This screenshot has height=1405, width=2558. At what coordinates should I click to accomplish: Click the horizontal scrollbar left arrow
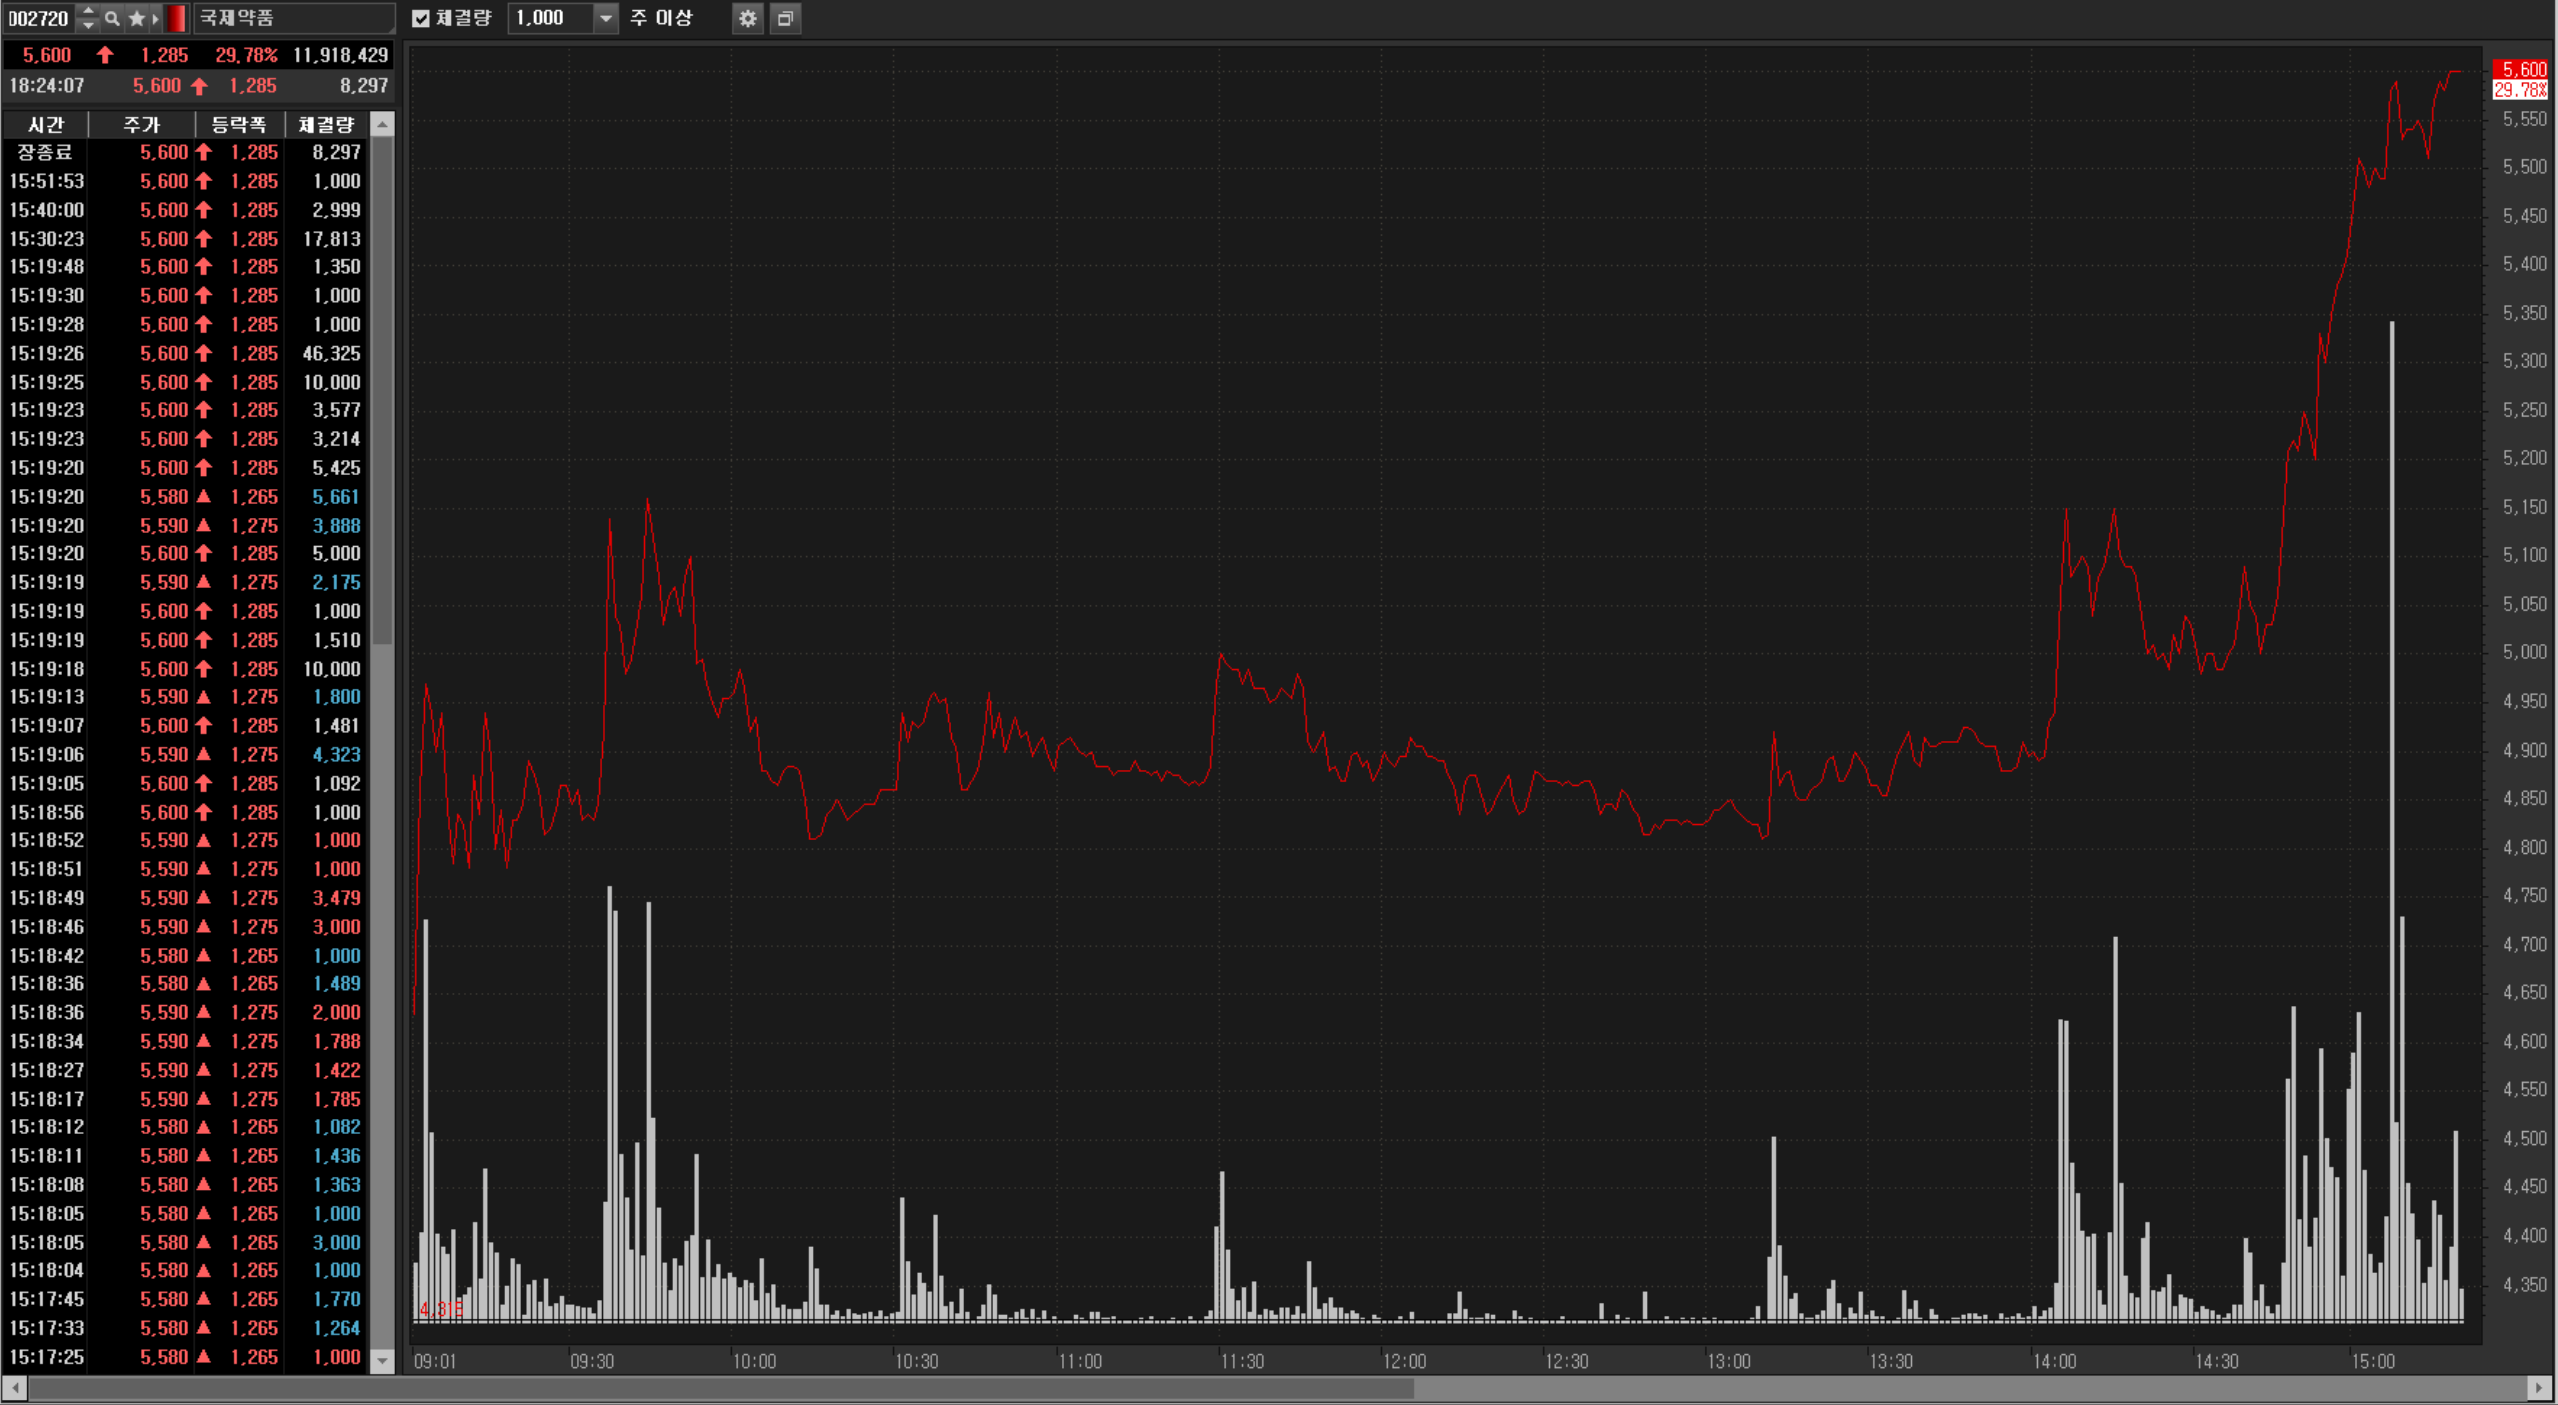(x=14, y=1387)
